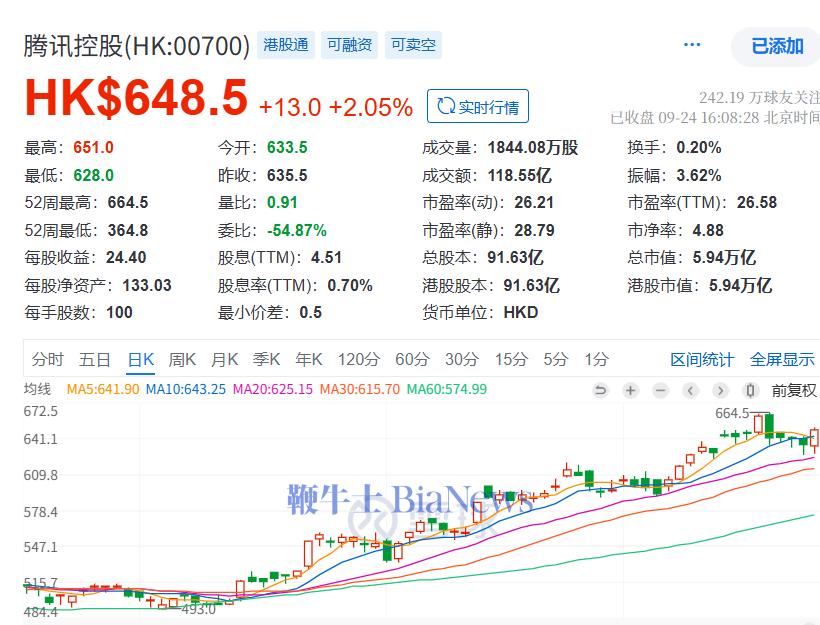Click the chart reset (undo arrow) icon

click(600, 390)
